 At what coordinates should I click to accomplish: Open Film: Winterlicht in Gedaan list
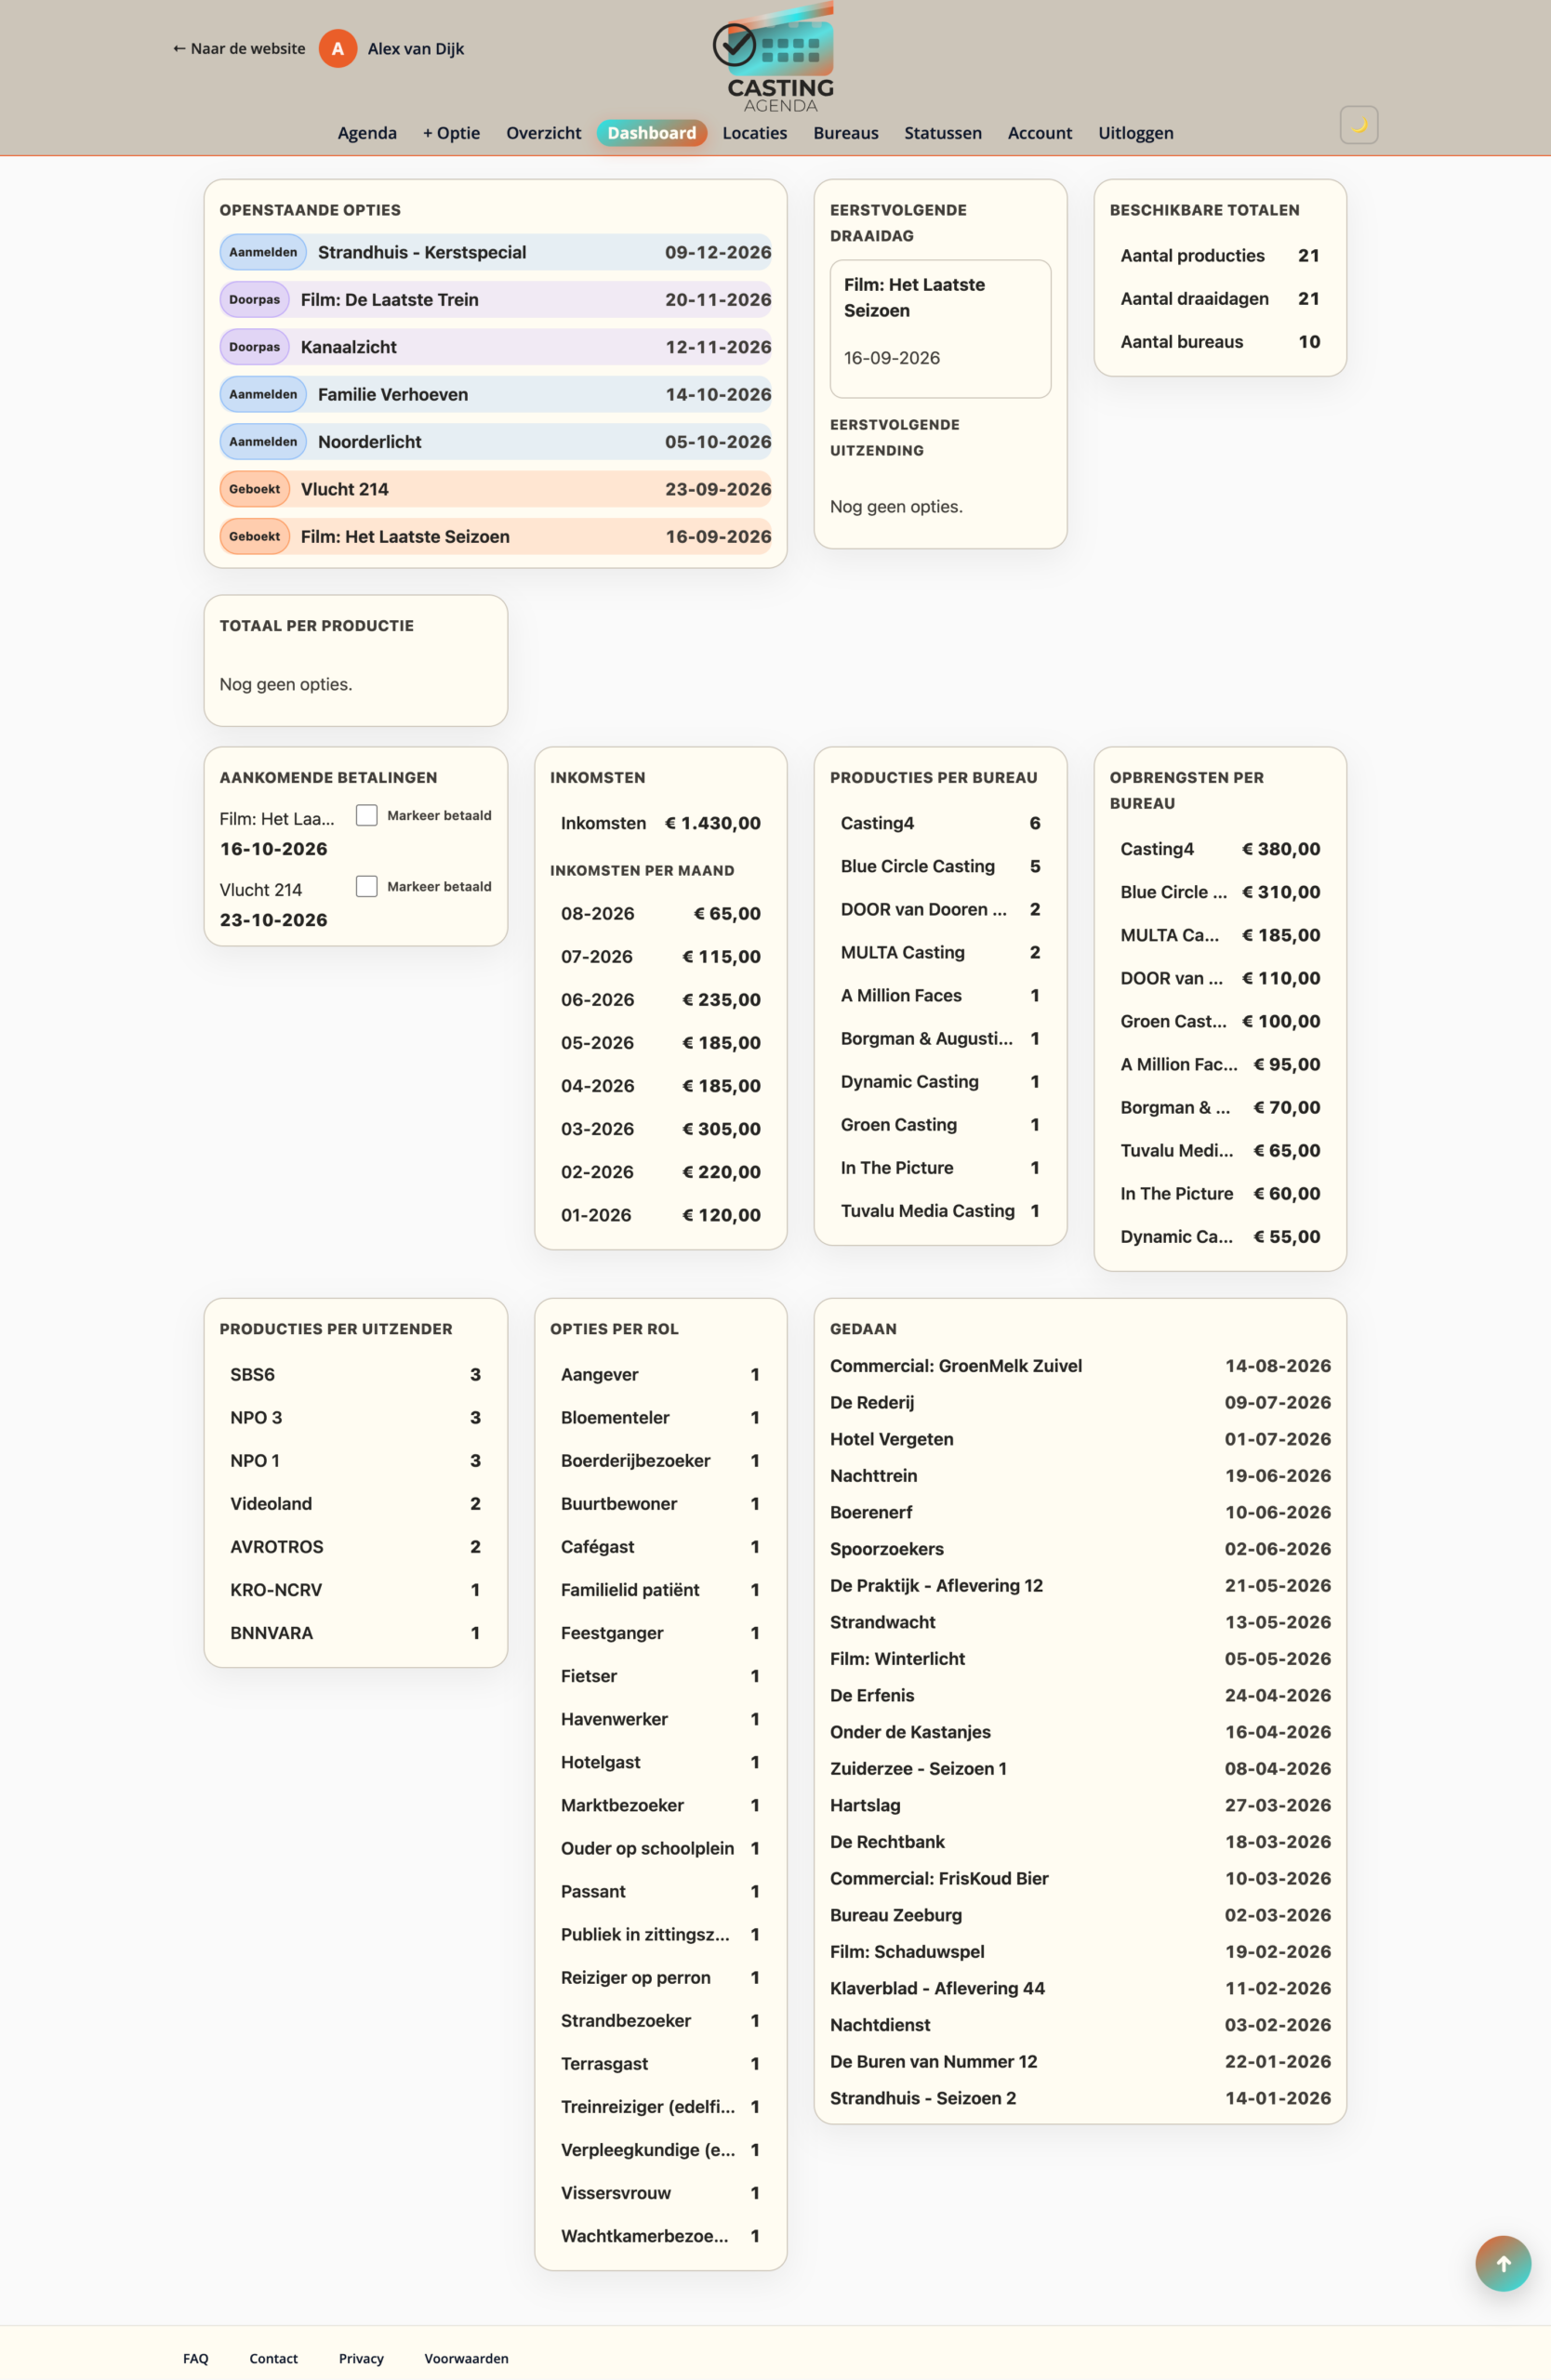click(x=1080, y=1658)
